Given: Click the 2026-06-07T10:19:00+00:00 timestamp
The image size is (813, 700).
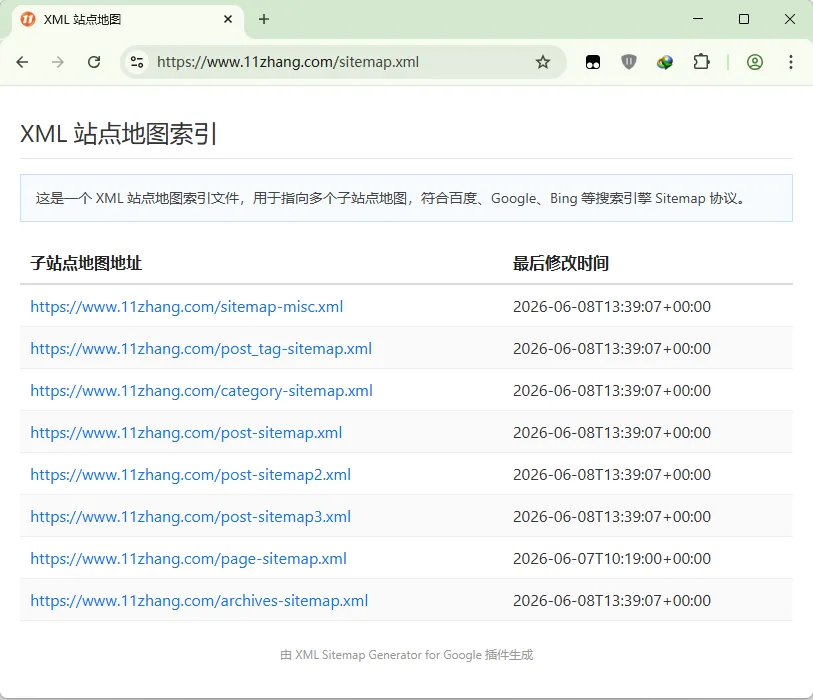Looking at the screenshot, I should pos(612,558).
